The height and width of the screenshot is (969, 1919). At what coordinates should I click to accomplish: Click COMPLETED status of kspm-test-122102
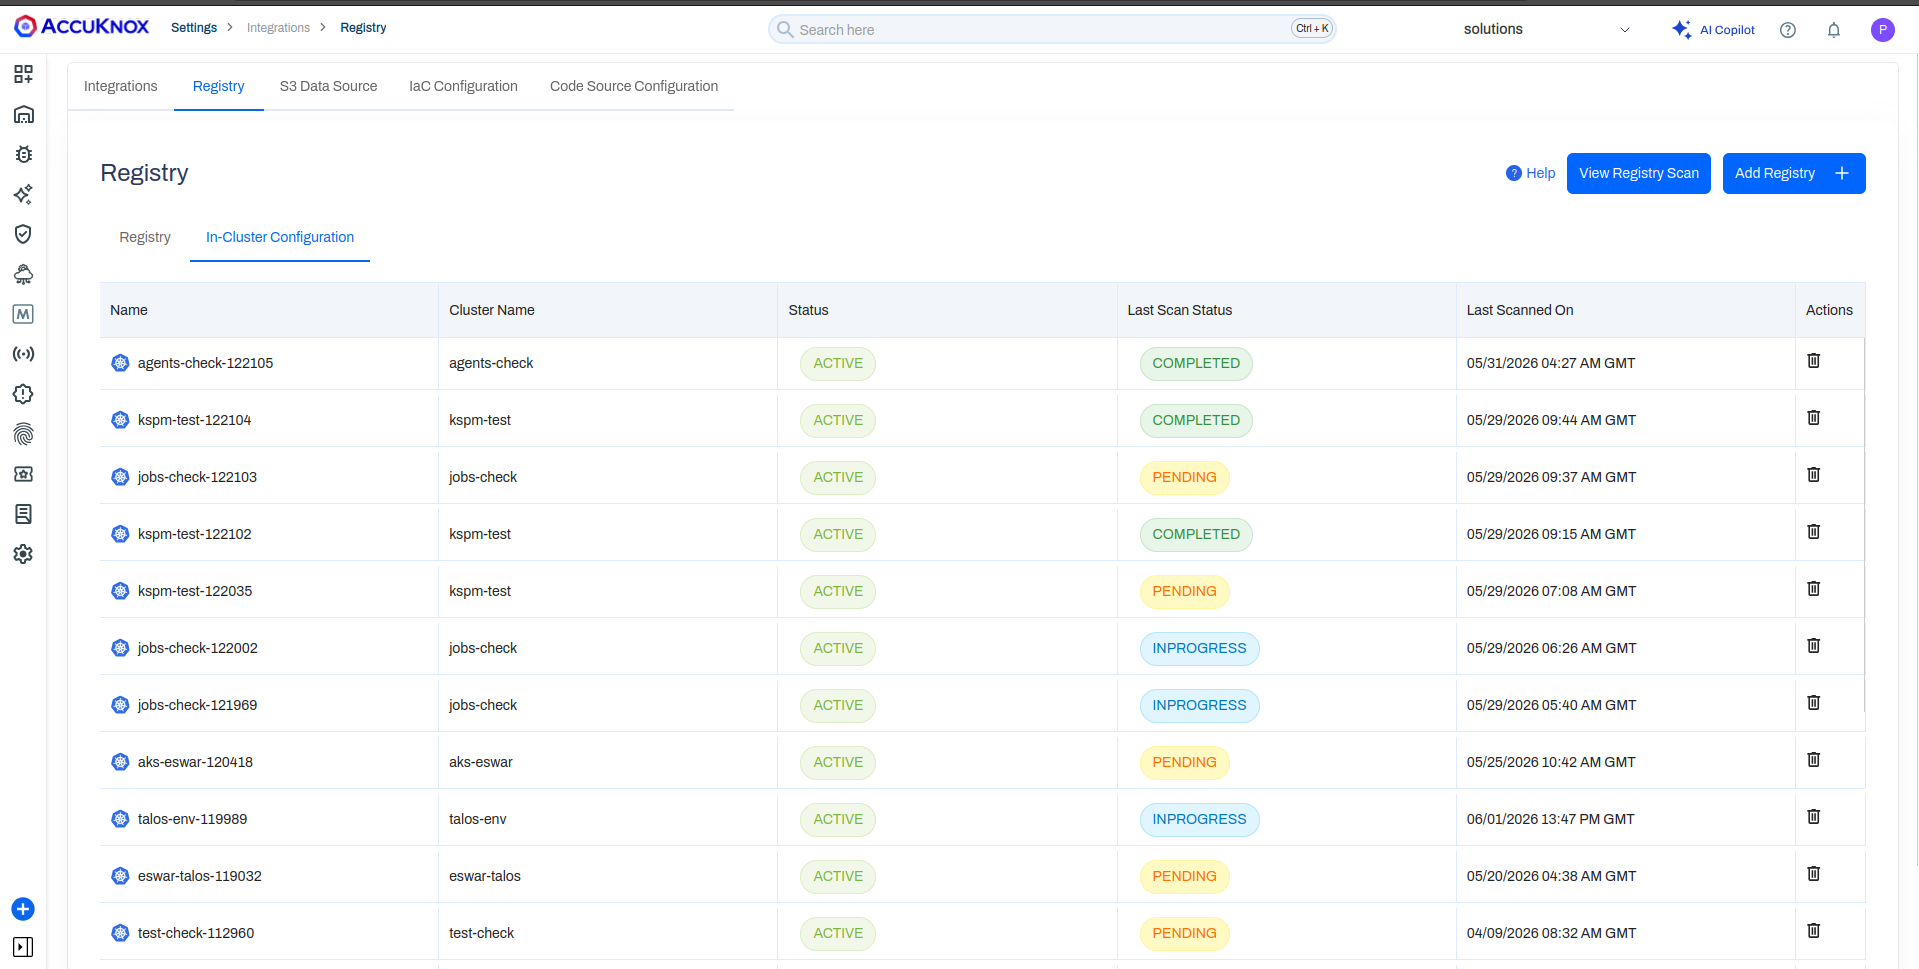pos(1196,534)
